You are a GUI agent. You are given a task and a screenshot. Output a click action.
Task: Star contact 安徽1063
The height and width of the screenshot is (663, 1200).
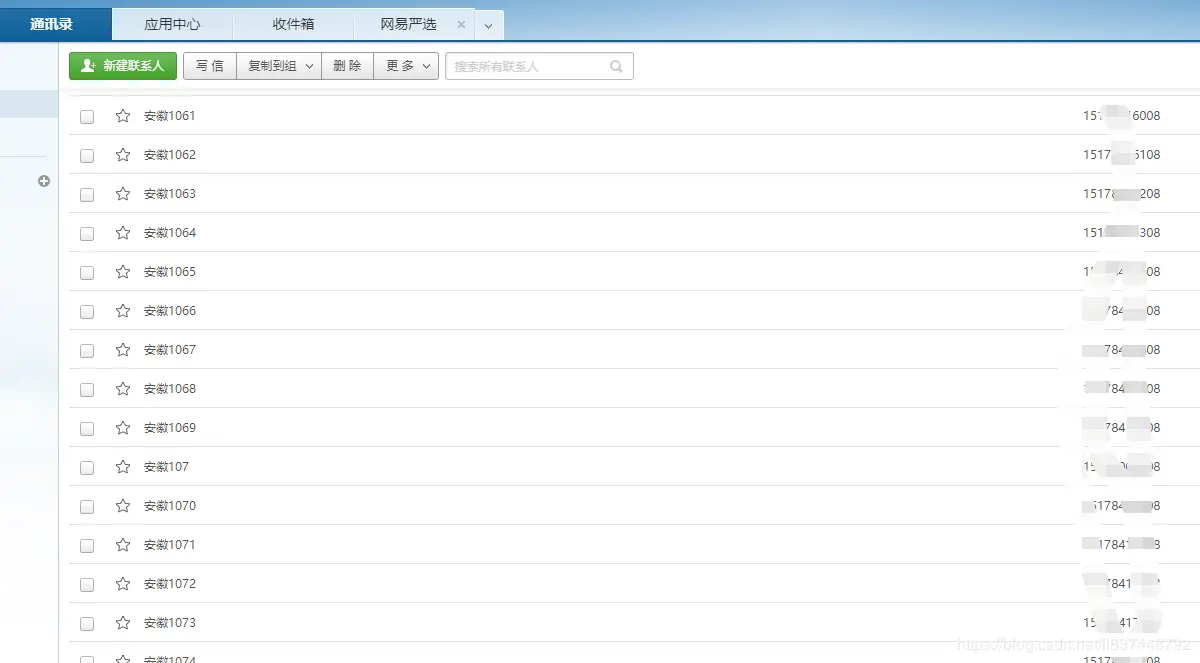point(123,194)
